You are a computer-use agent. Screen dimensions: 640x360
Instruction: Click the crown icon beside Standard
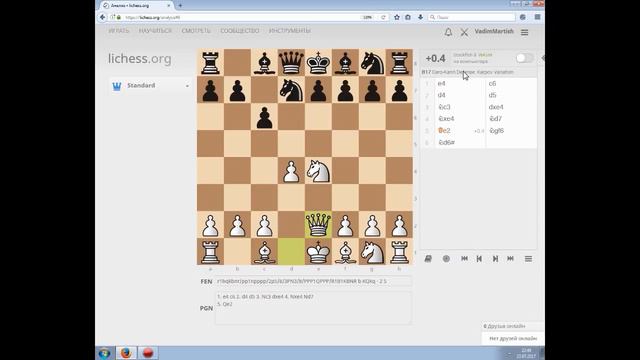(117, 86)
